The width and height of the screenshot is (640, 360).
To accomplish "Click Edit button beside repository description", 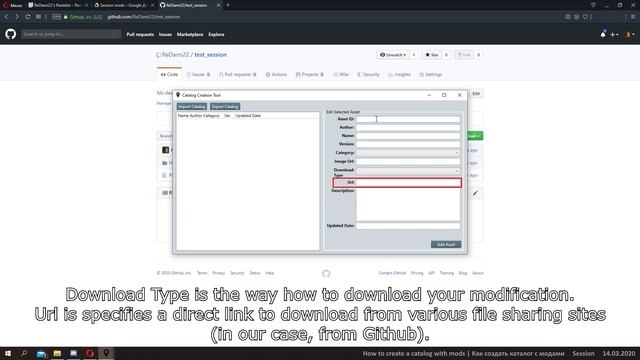I will click(476, 94).
